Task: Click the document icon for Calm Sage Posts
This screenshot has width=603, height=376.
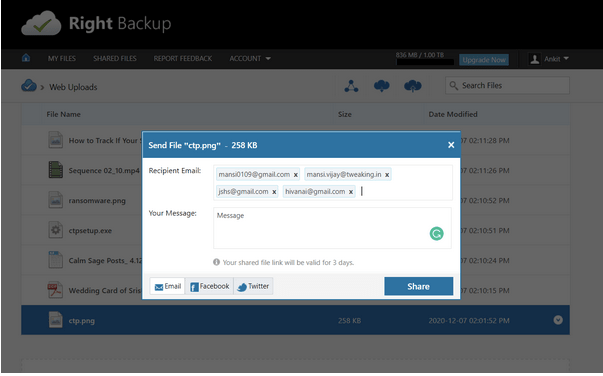Action: (56, 260)
